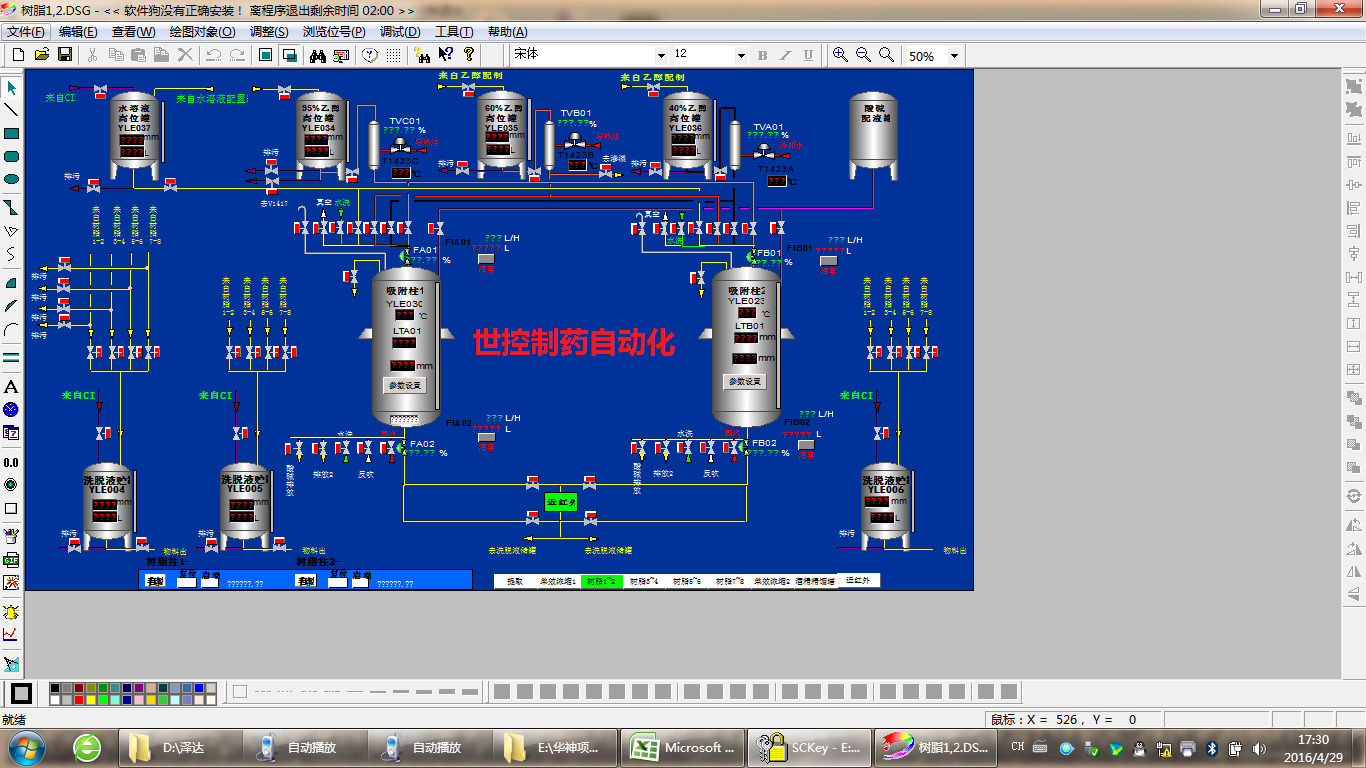
Task: Open the 工具(T) menu
Action: point(454,32)
